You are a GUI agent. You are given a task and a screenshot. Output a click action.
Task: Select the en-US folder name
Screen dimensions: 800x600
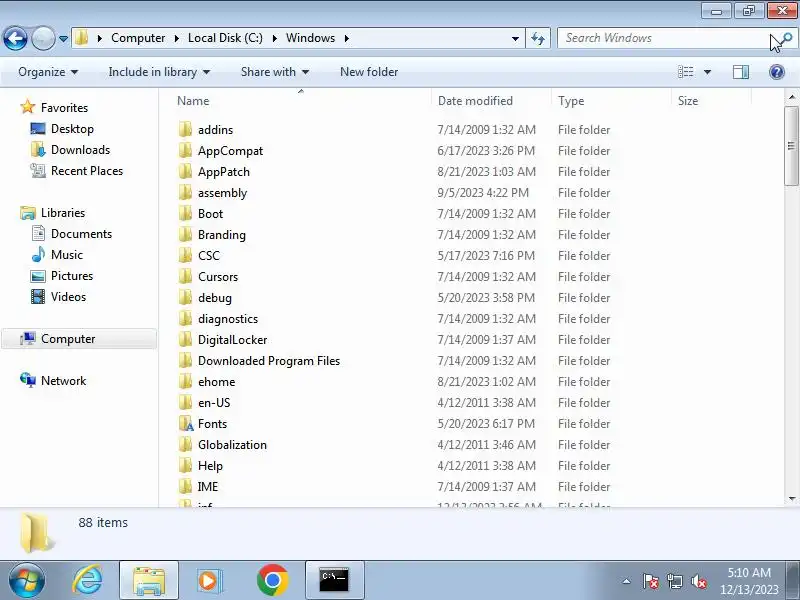[214, 403]
